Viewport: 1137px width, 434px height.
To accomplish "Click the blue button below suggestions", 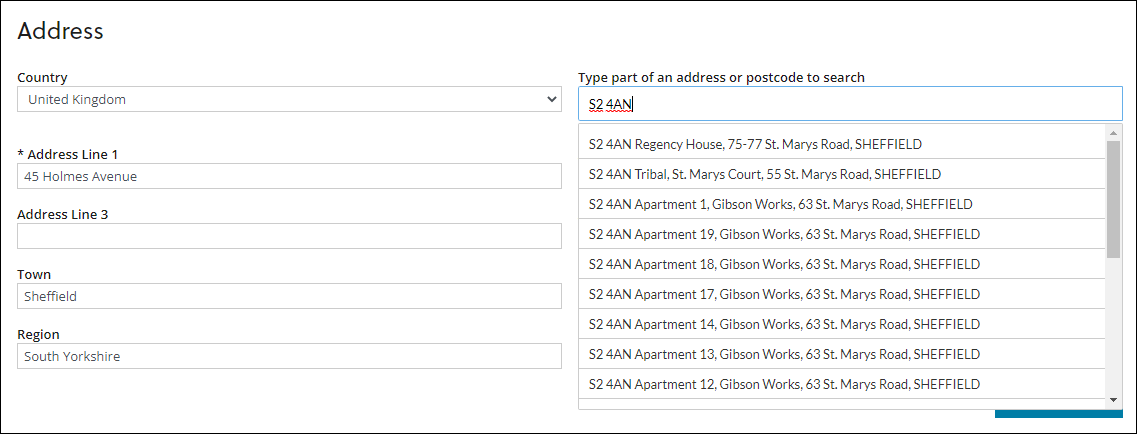I will [1058, 414].
